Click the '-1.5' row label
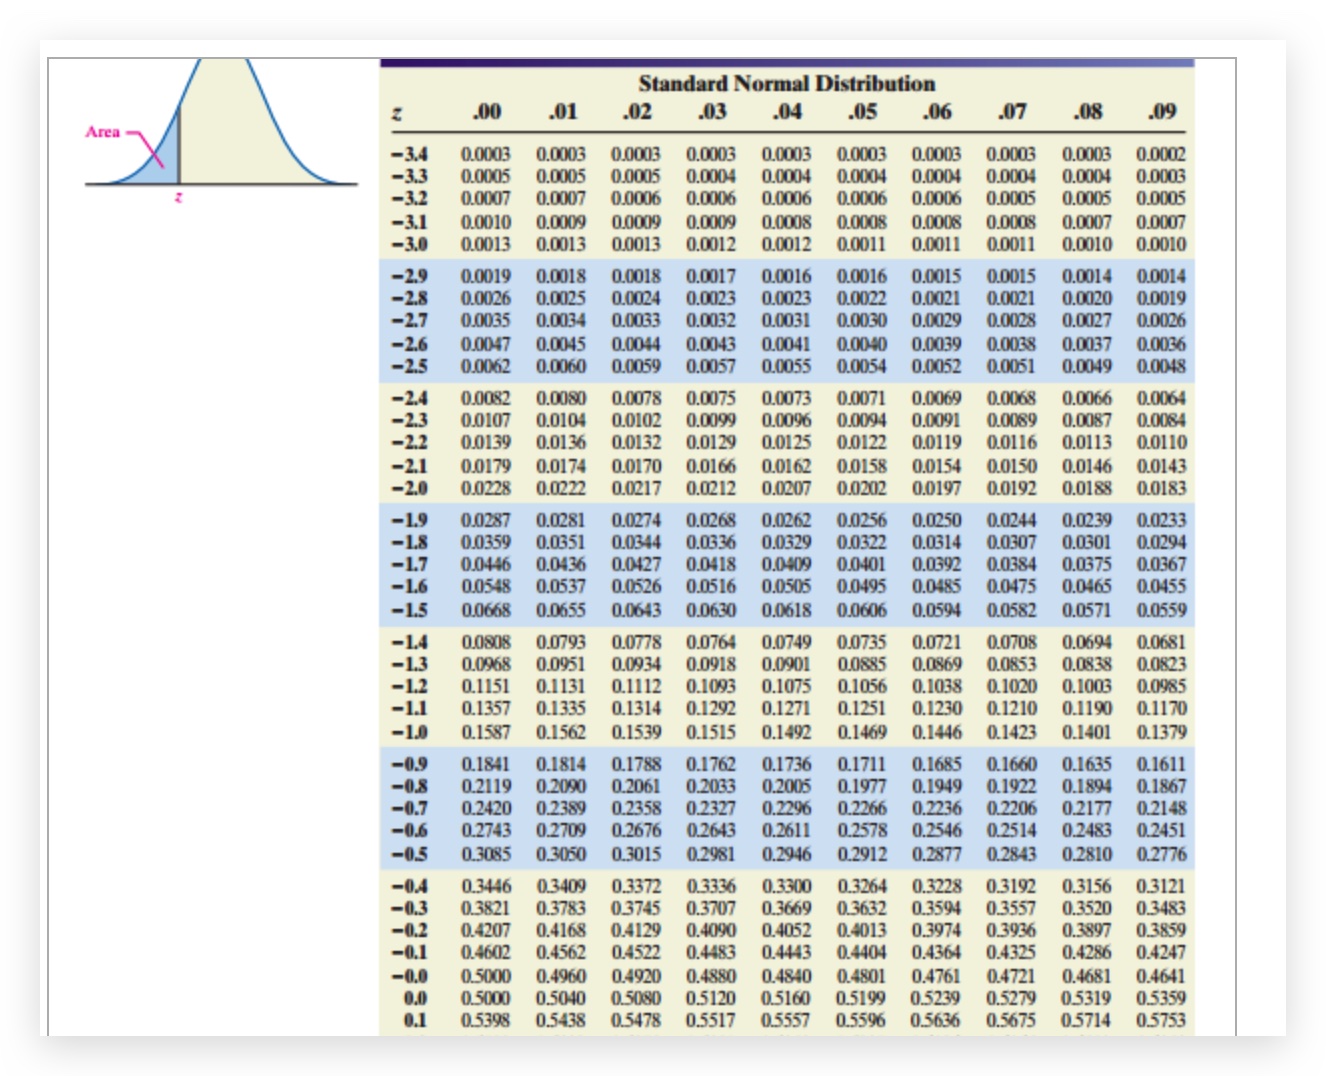 point(409,610)
